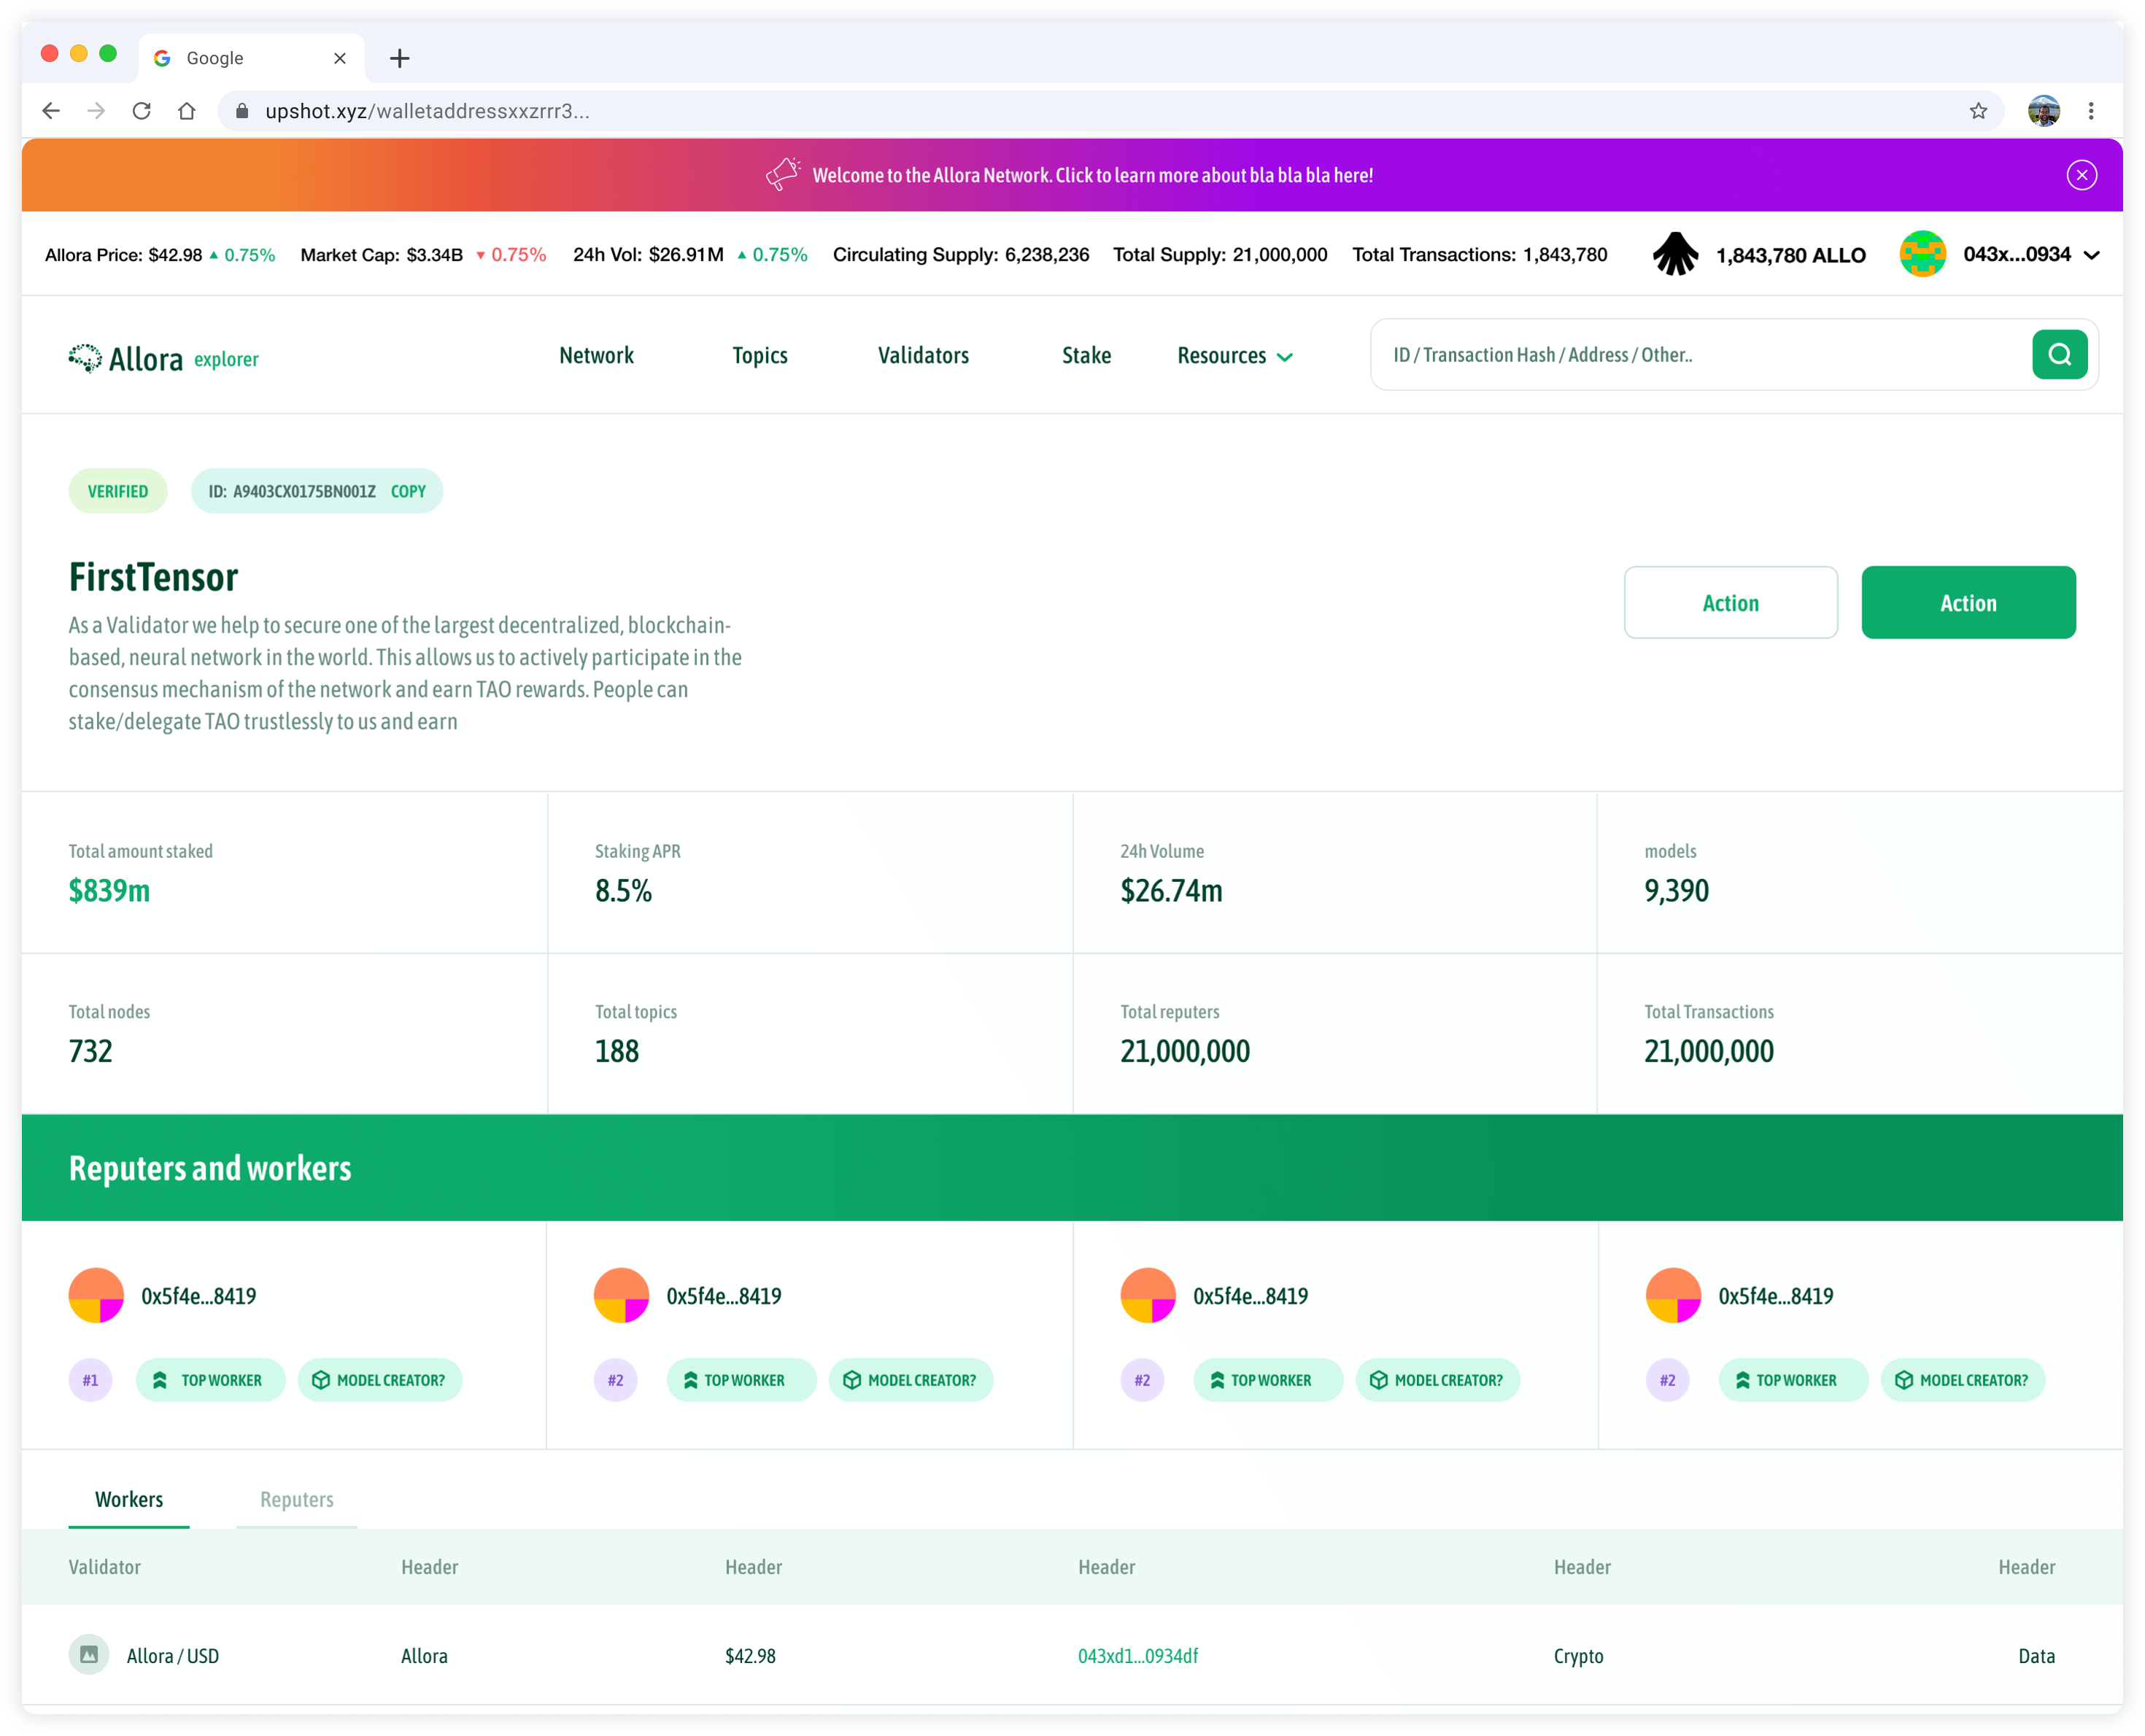Click the browser forward arrow

click(x=96, y=111)
